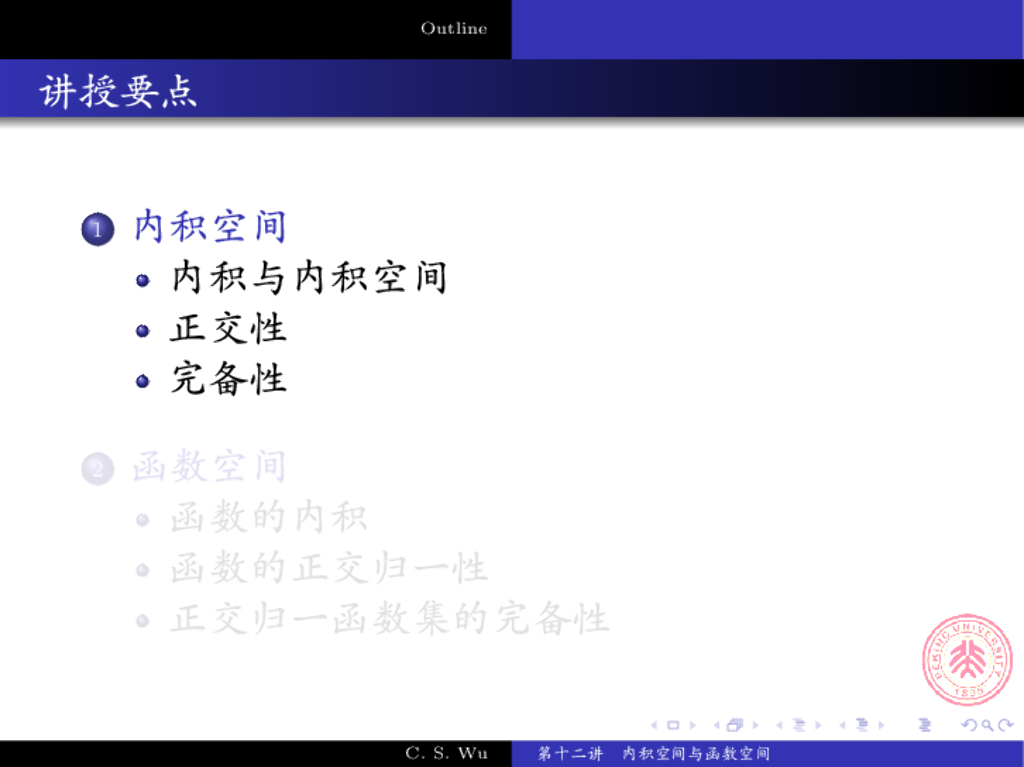
Task: Go to next slide with the arrow right of the slide icon
Action: [x=693, y=725]
